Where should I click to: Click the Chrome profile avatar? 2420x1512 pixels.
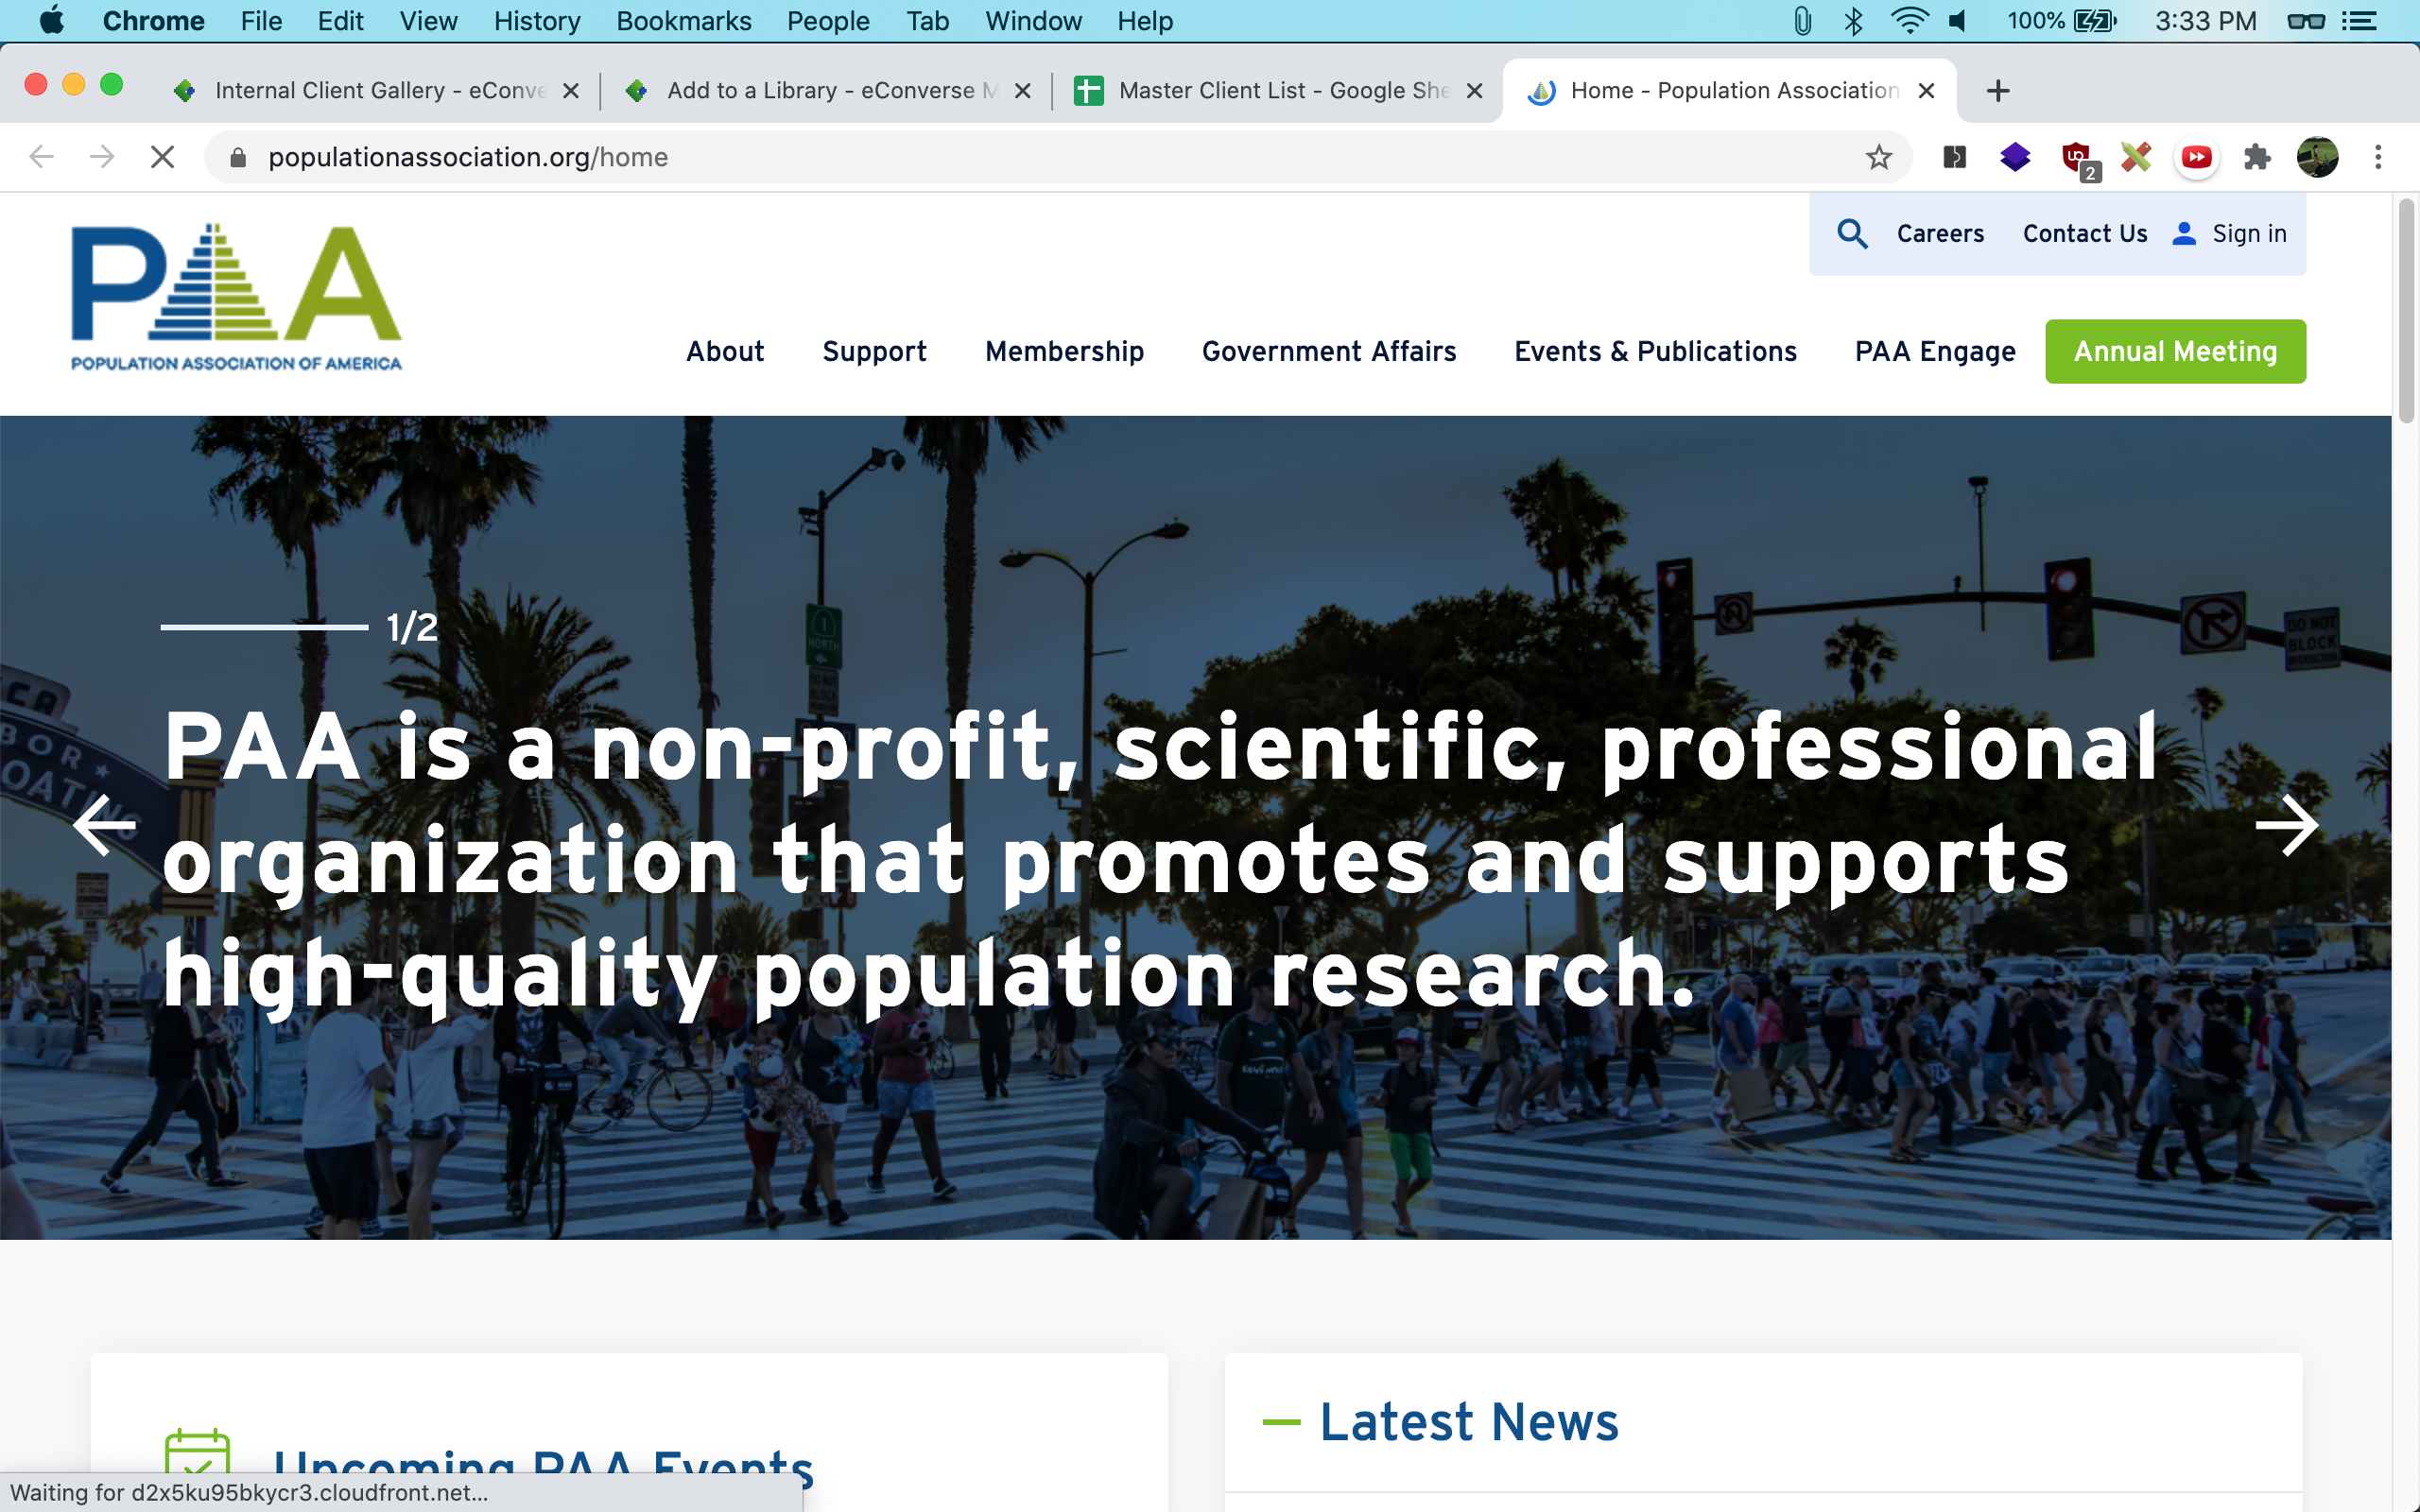point(2317,157)
